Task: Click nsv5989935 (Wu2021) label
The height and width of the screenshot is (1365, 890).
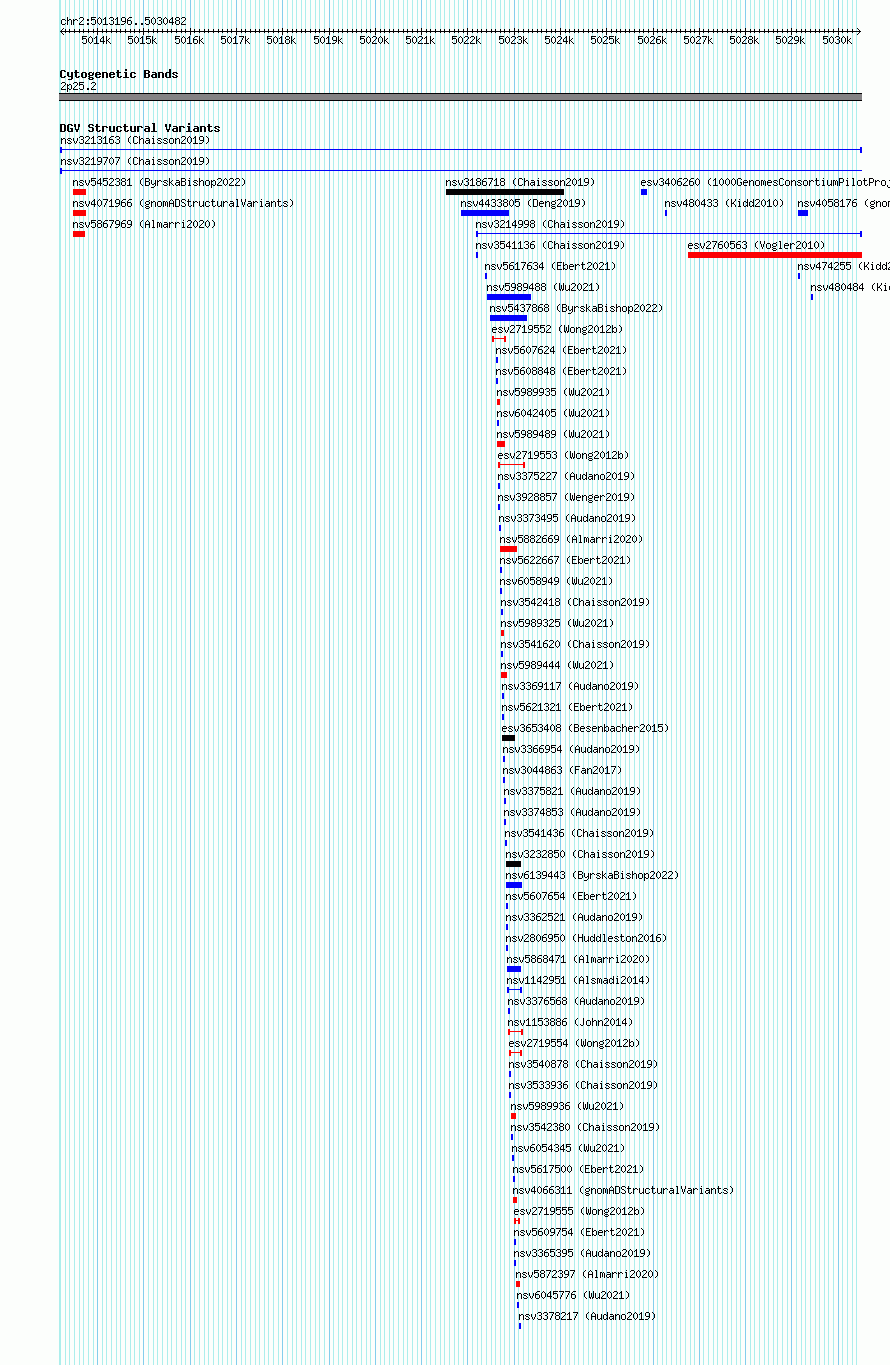Action: tap(553, 392)
